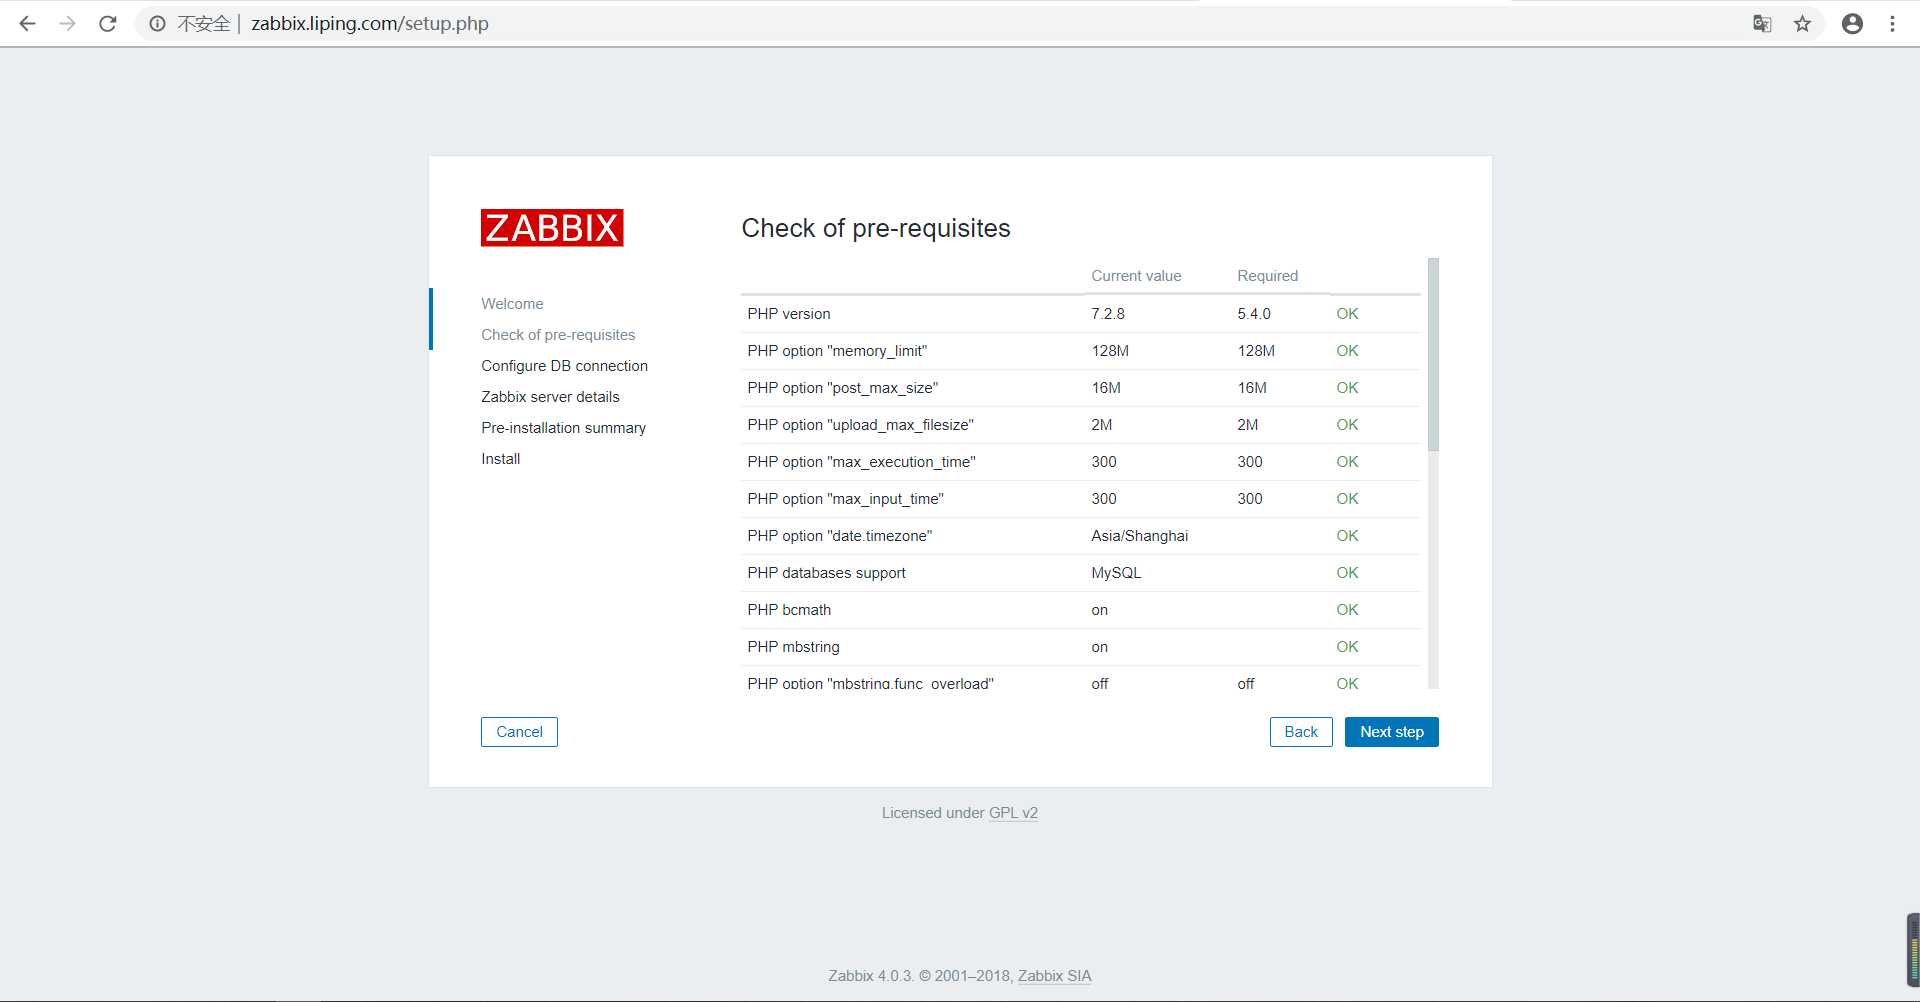
Task: Click the Cancel button
Action: pos(519,732)
